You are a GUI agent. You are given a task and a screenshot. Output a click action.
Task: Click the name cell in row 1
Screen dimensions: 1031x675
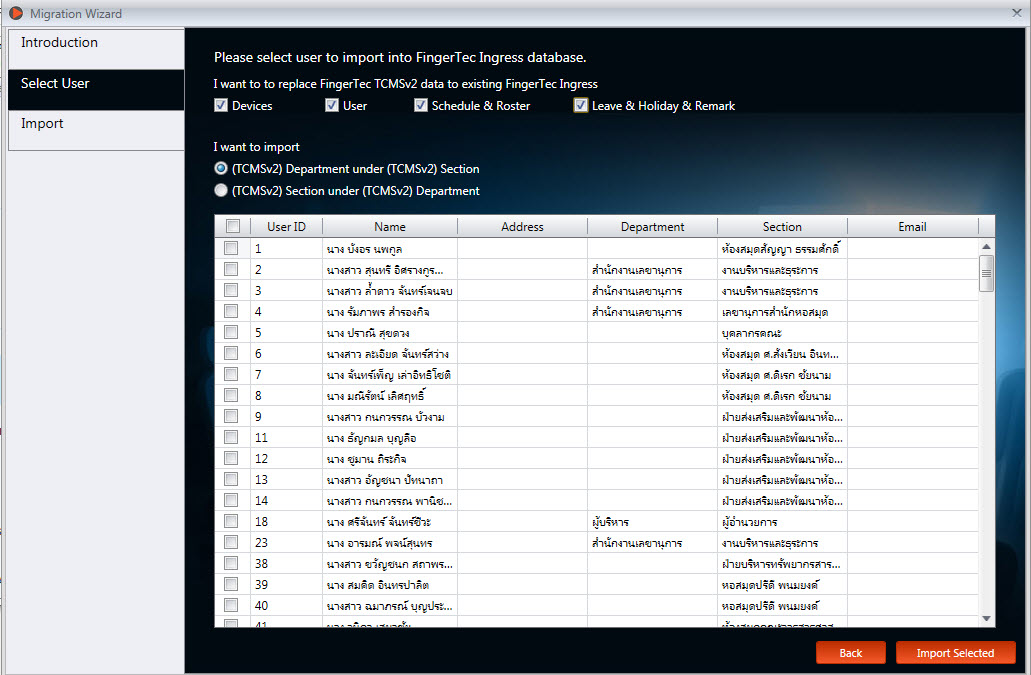pos(390,248)
